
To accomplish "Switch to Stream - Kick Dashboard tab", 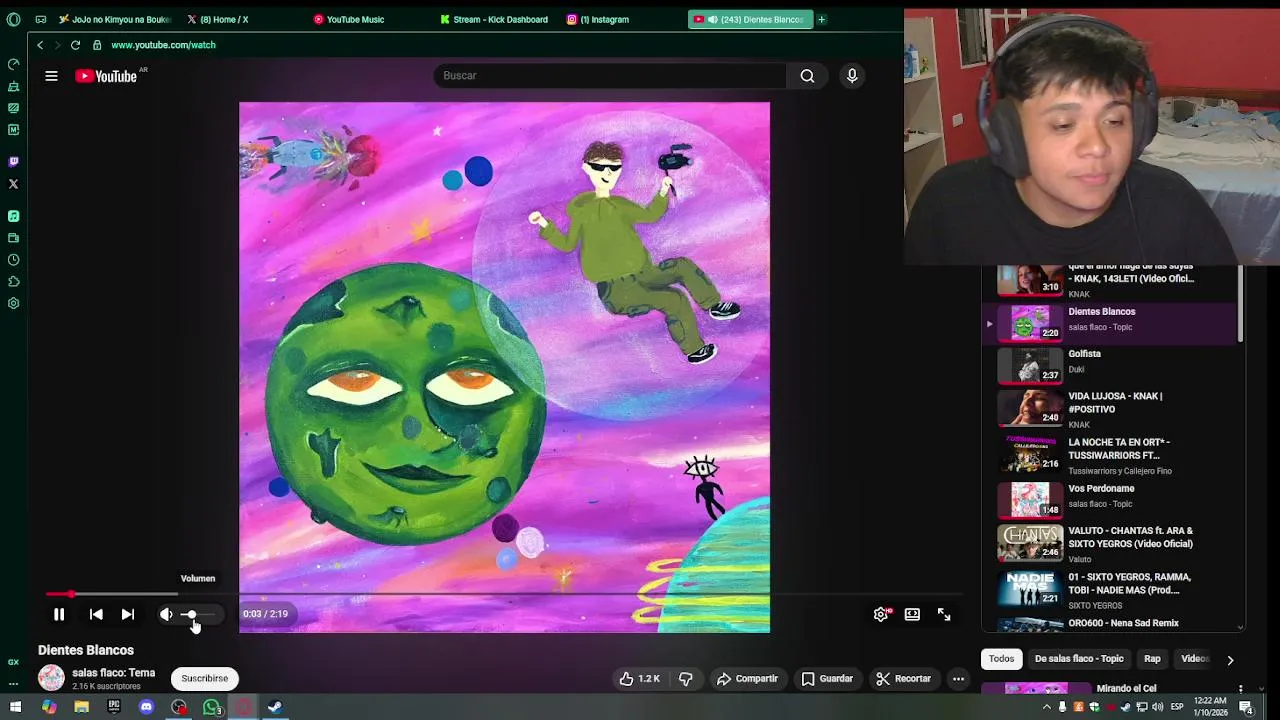I will pos(497,19).
